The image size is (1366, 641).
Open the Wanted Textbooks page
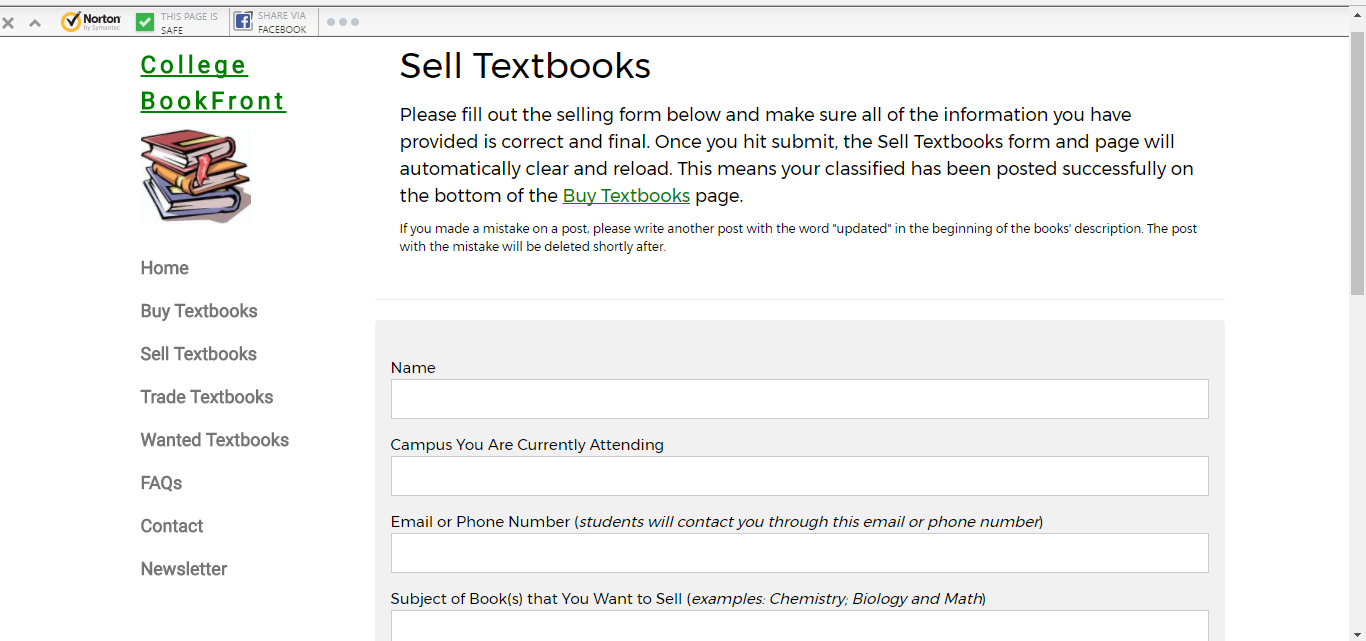coord(215,440)
